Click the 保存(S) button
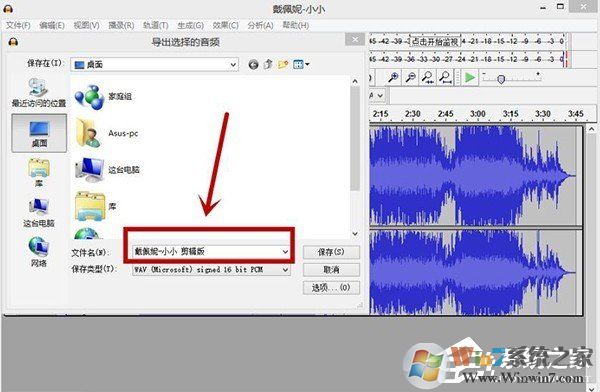 331,252
